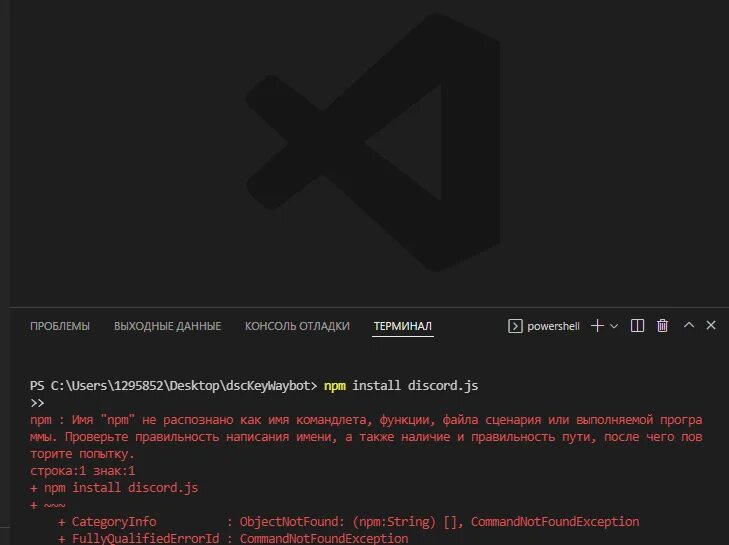Open the terminal launch profile dropdown
The image size is (729, 545).
pos(614,326)
